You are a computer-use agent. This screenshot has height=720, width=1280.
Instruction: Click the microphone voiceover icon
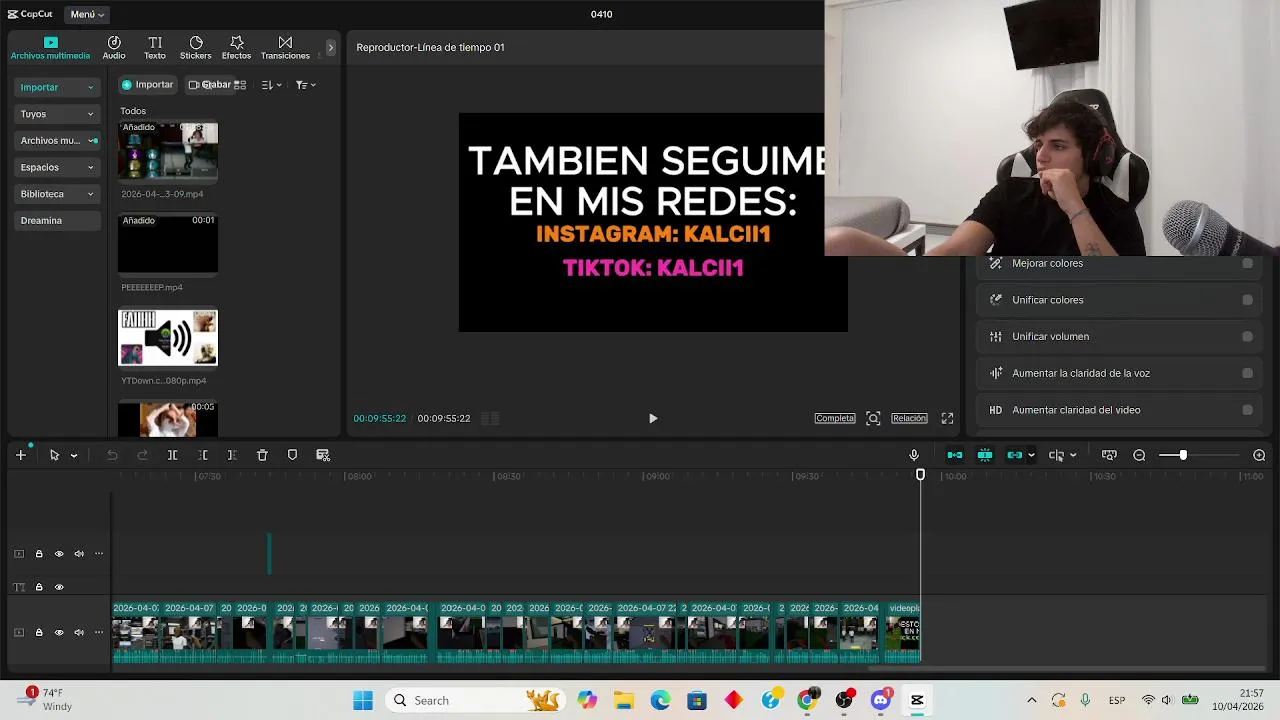914,455
